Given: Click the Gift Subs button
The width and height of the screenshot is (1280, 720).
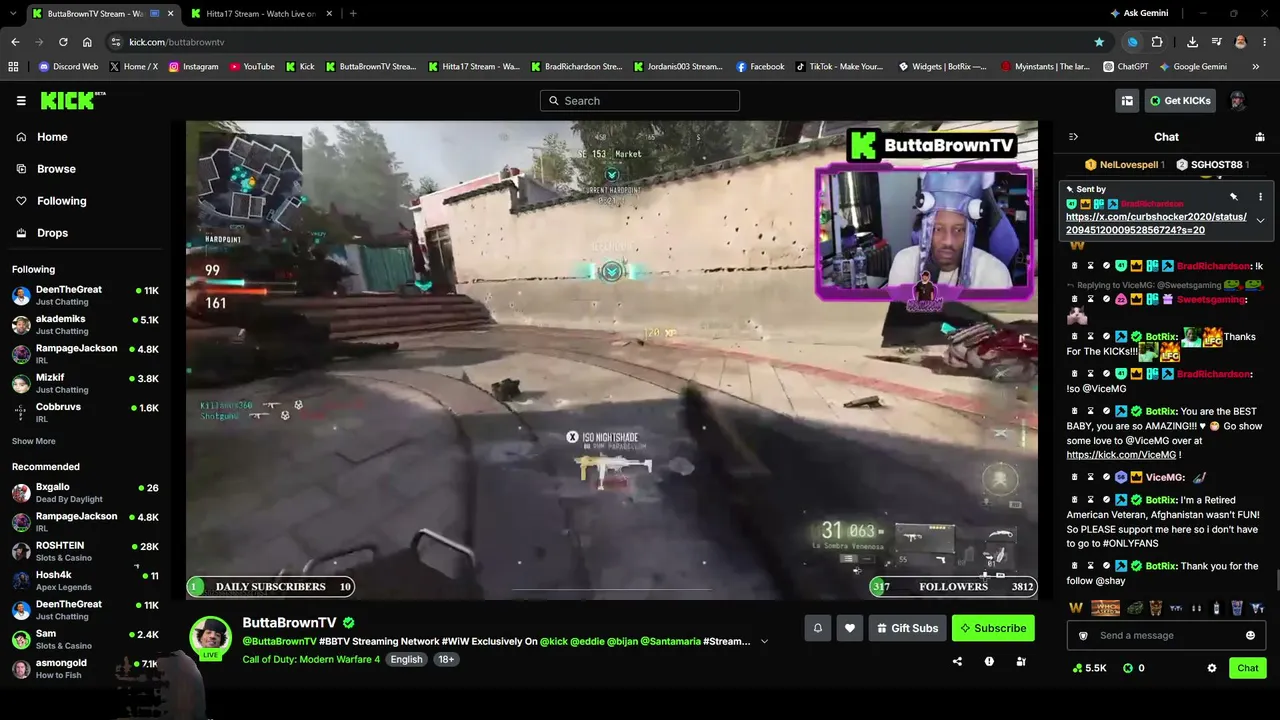Looking at the screenshot, I should click(908, 628).
